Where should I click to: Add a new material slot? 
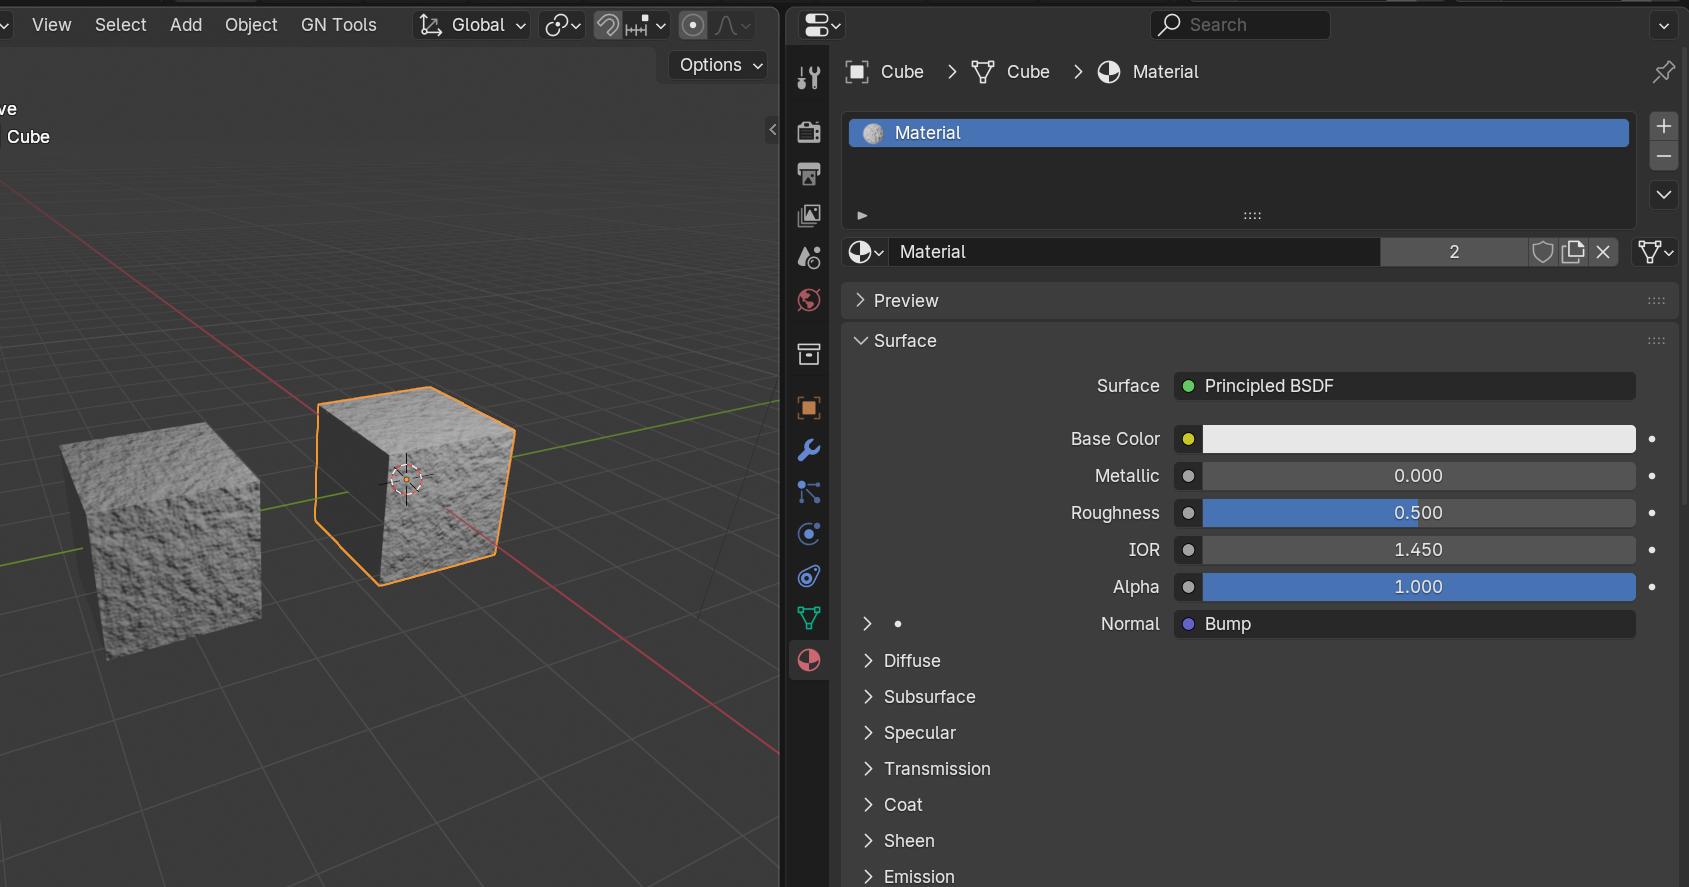click(x=1664, y=126)
